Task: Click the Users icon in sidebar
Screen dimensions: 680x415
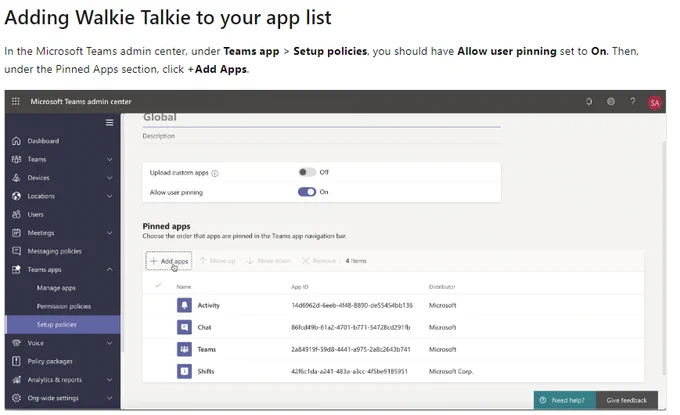Action: click(16, 214)
